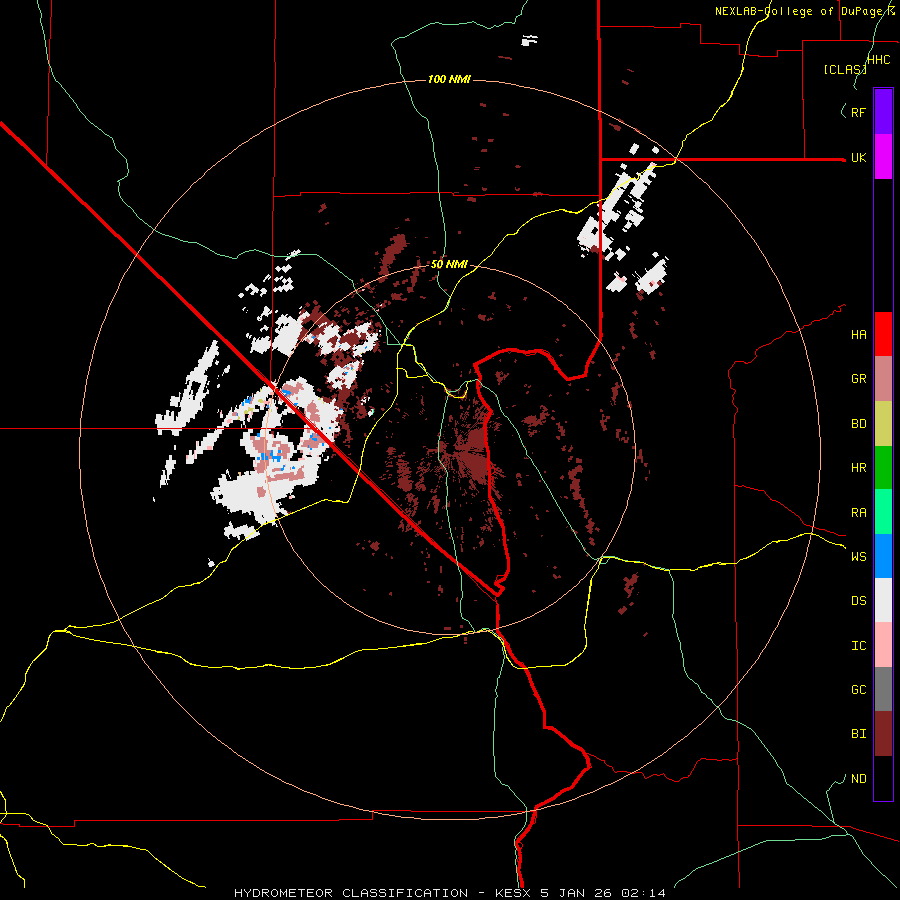Click the "UK" legend label

tap(858, 157)
